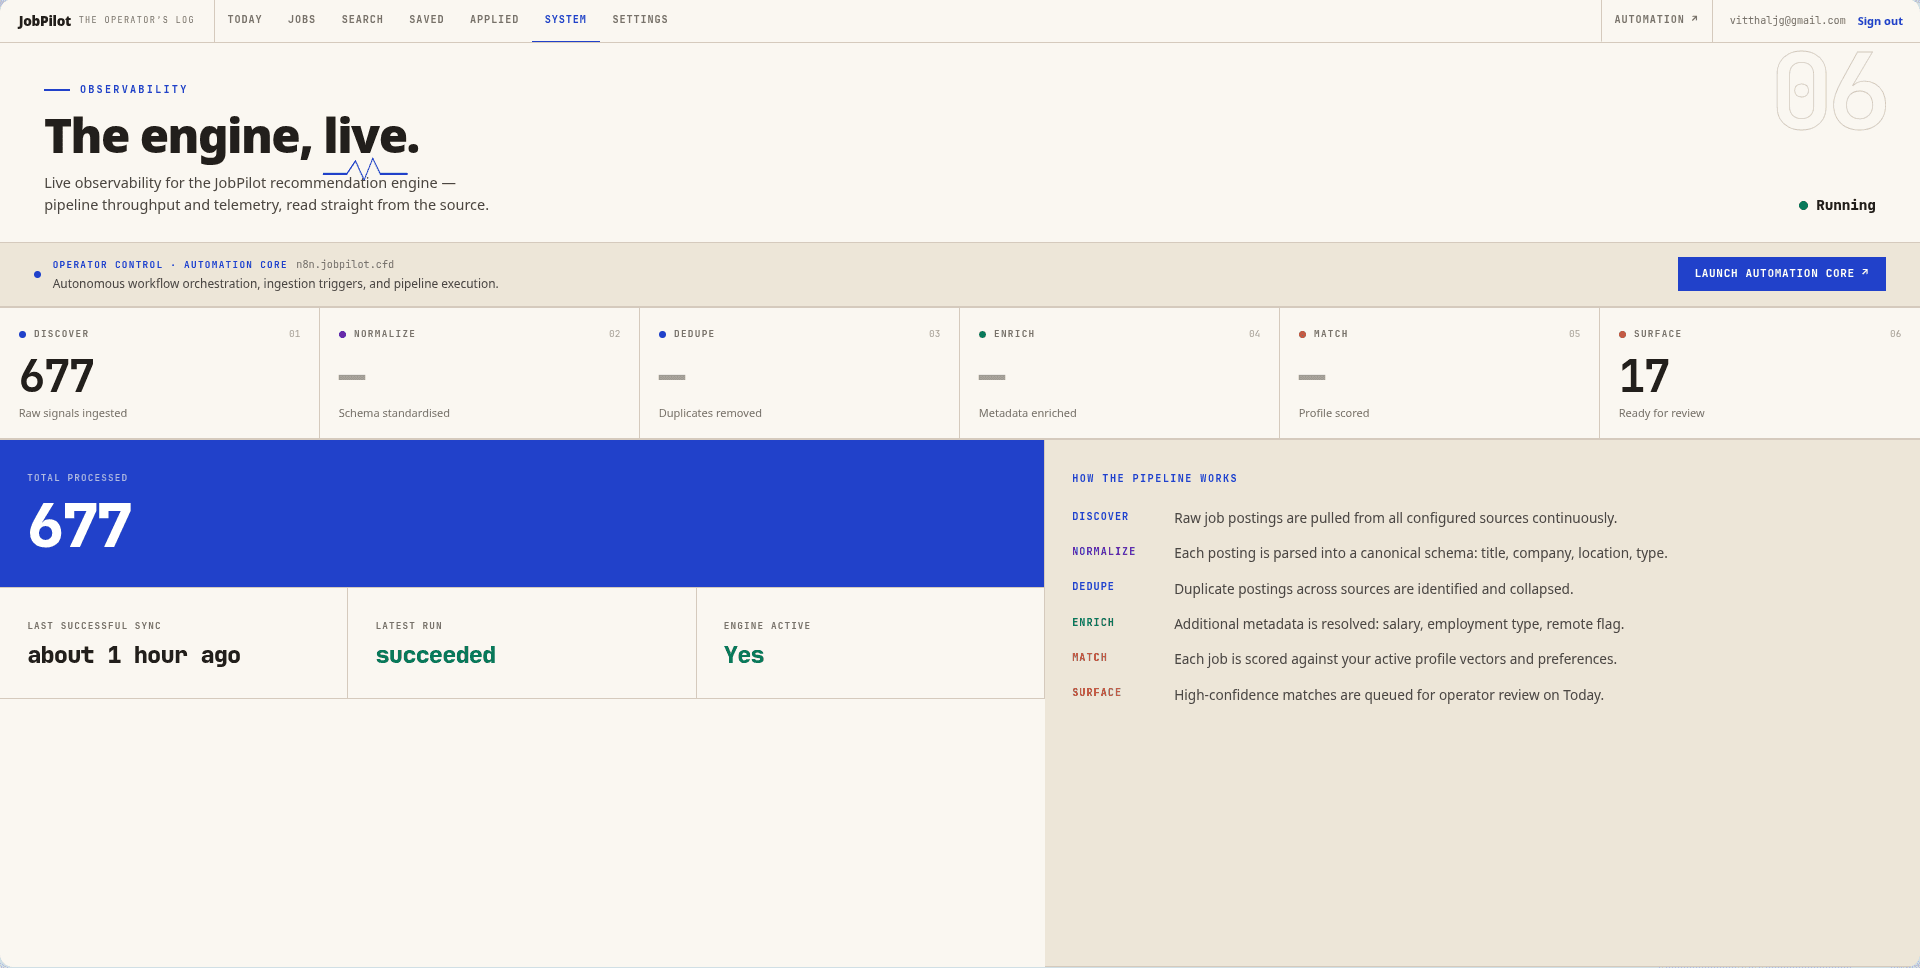Click the Observability section label
The image size is (1920, 968).
point(134,90)
